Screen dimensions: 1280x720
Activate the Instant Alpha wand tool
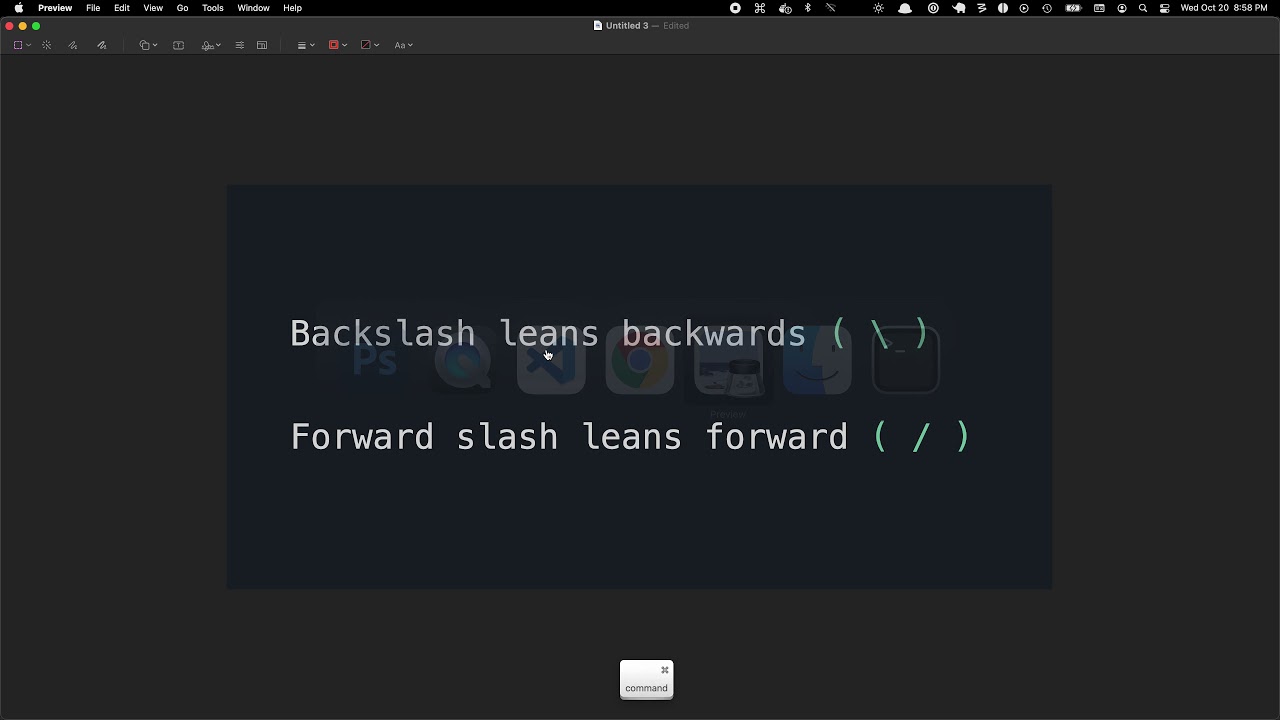47,45
